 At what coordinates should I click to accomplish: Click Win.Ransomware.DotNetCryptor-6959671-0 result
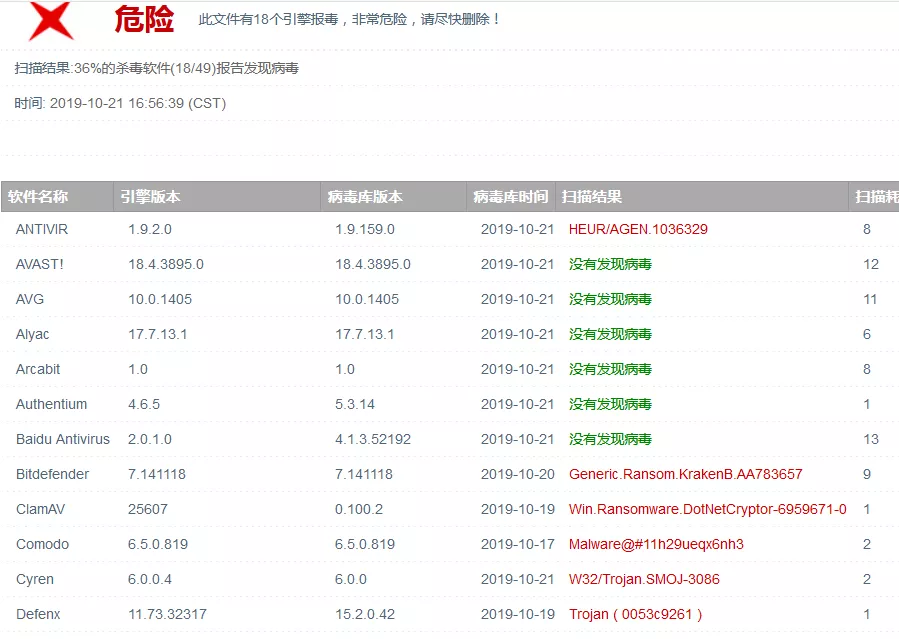[708, 509]
